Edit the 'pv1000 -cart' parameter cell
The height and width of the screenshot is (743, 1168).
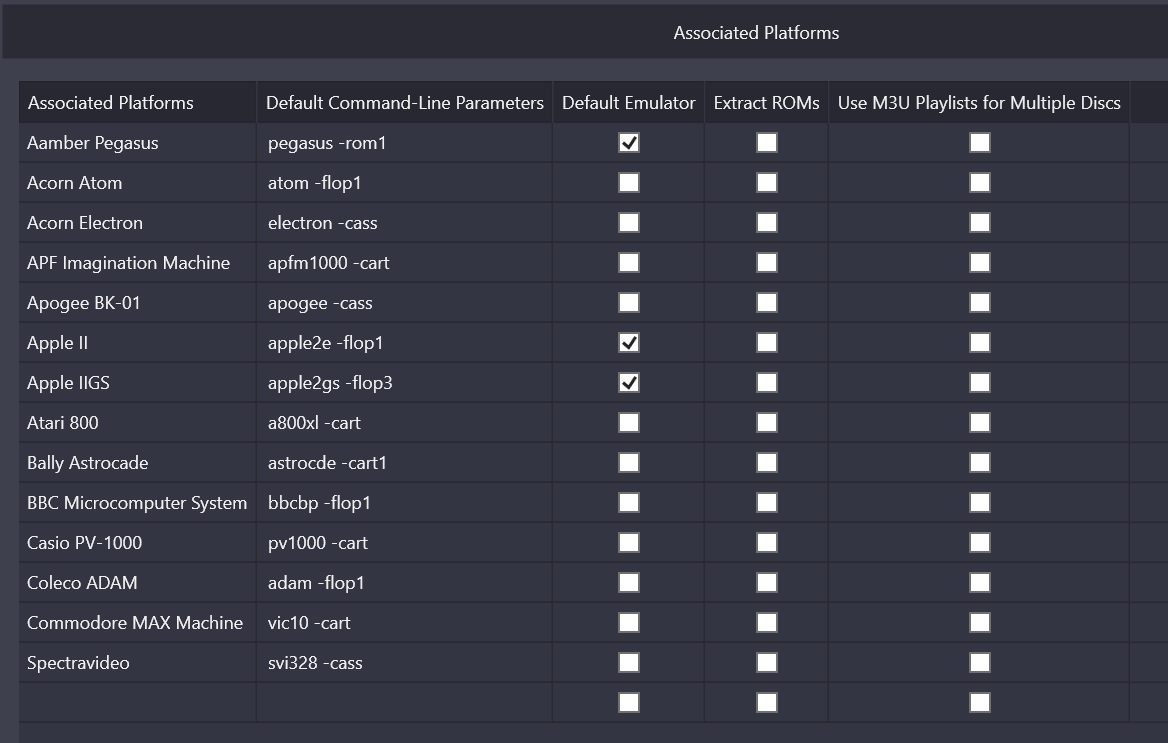[x=404, y=543]
